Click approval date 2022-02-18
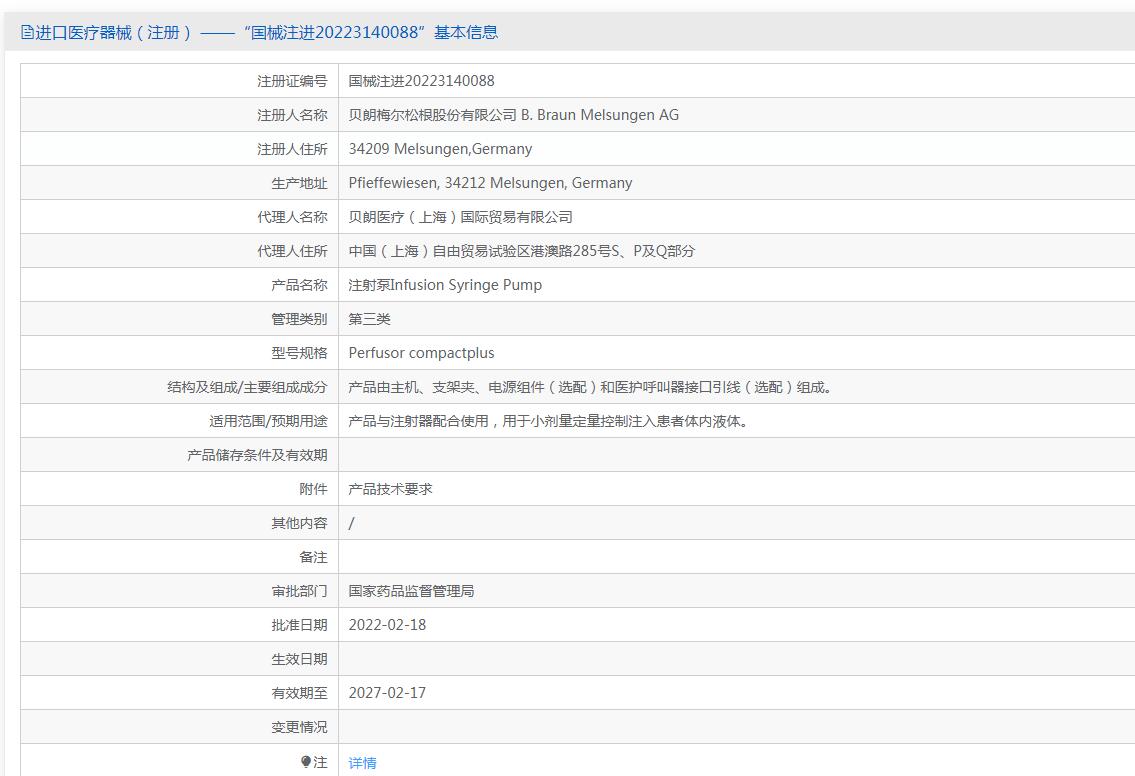Image resolution: width=1135 pixels, height=776 pixels. pos(387,625)
